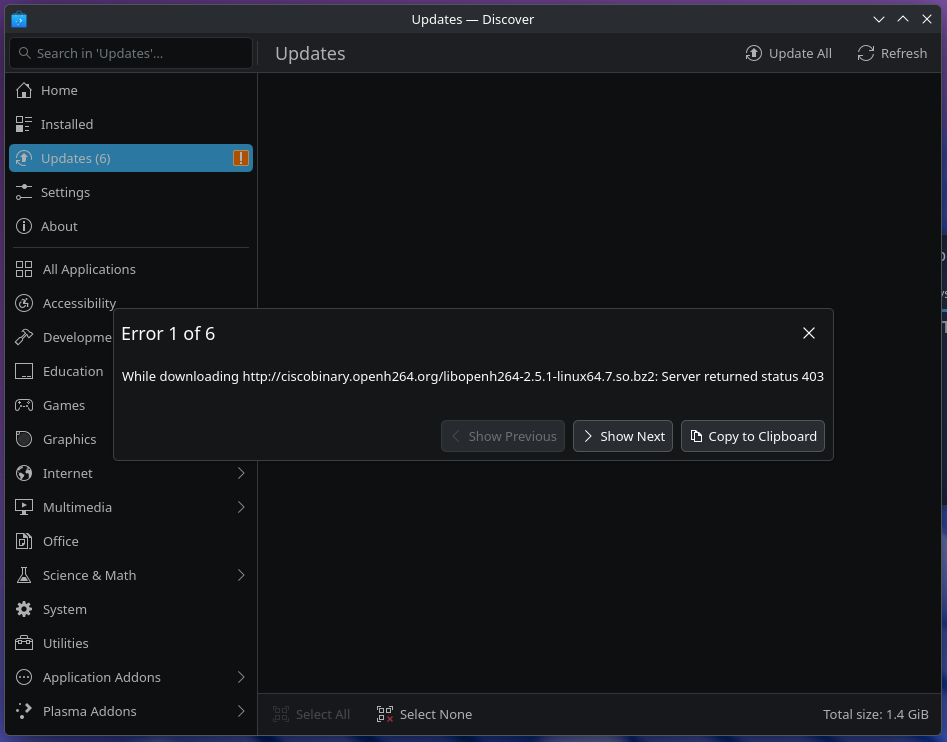
Task: Expand the Plasma Addons arrow
Action: (x=240, y=711)
